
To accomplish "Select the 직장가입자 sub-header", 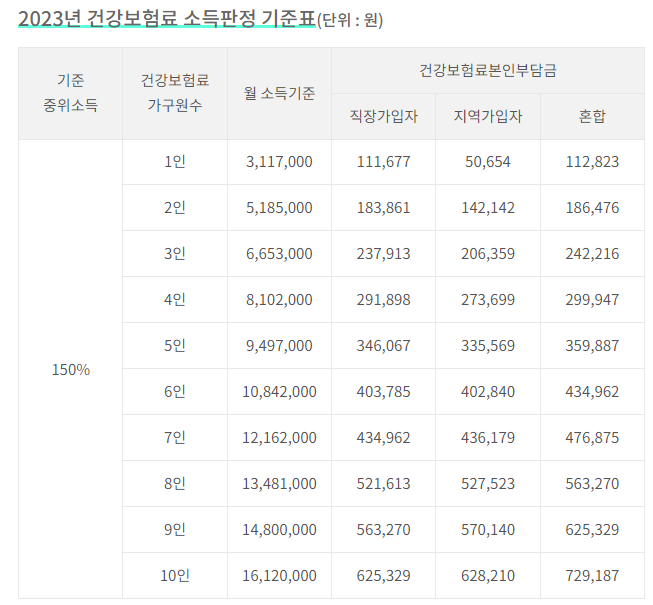I will coord(384,116).
